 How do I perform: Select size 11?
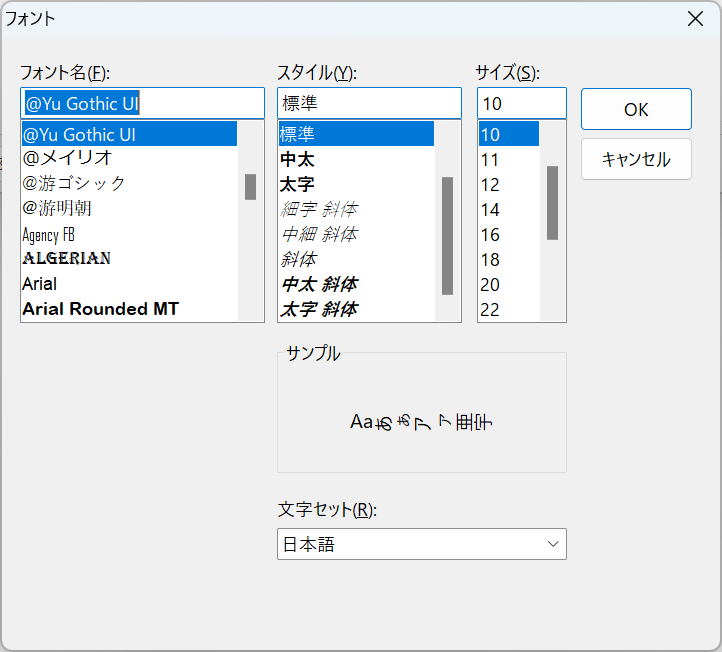click(x=509, y=160)
